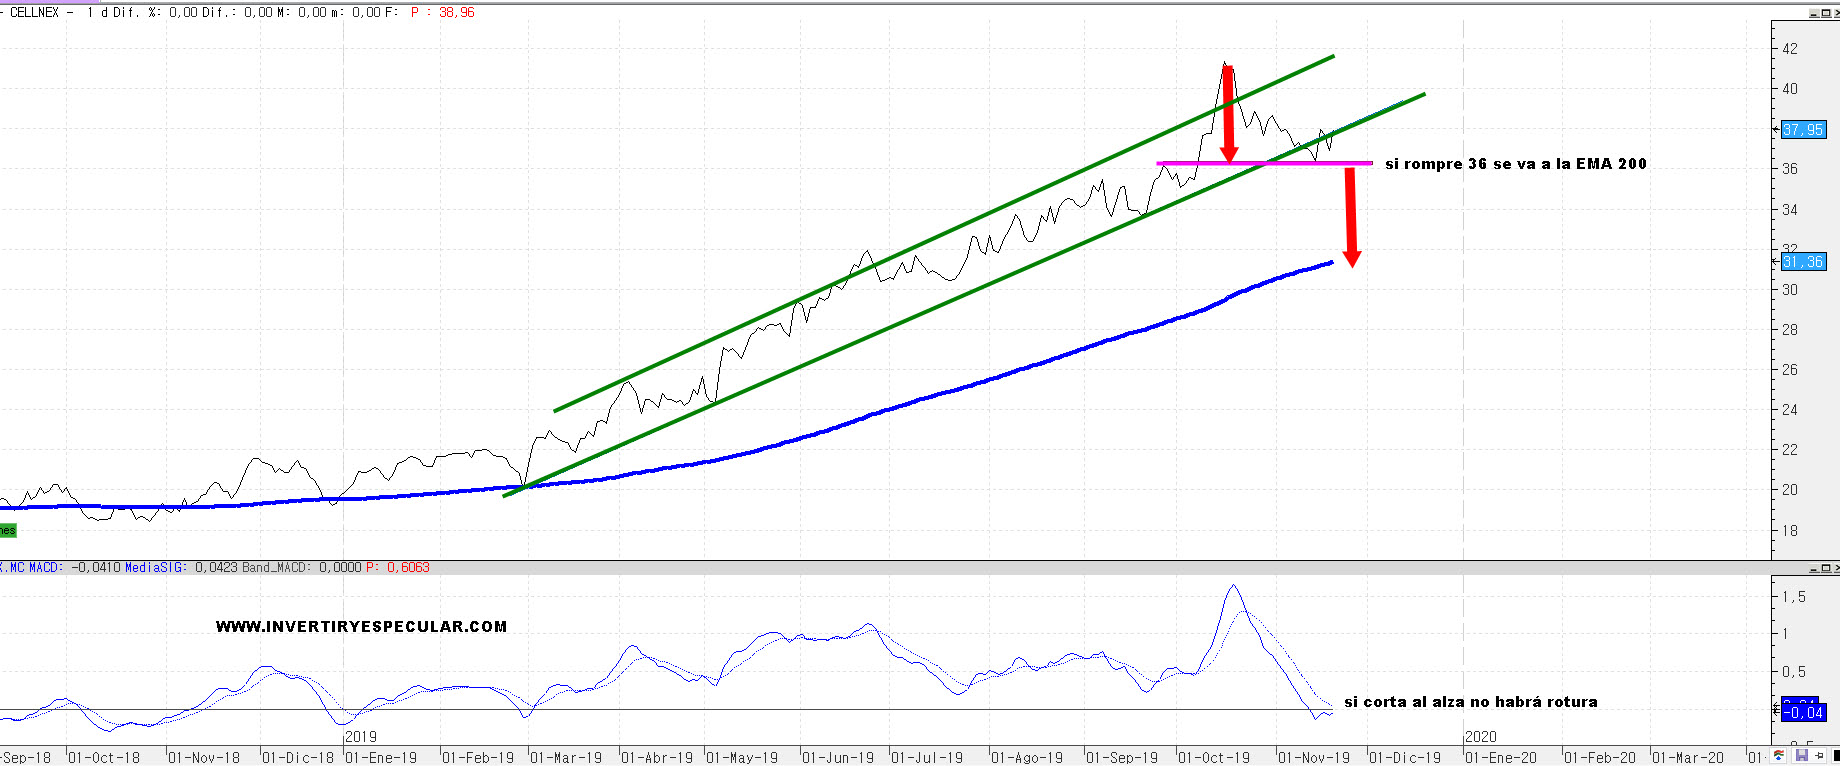Screen dimensions: 1840x766
Task: Select the 31,36 EMA value marker
Action: (1803, 262)
